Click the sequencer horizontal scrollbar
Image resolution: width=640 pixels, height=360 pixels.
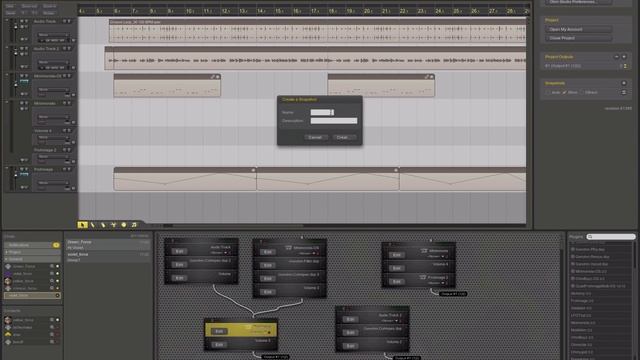[237, 225]
